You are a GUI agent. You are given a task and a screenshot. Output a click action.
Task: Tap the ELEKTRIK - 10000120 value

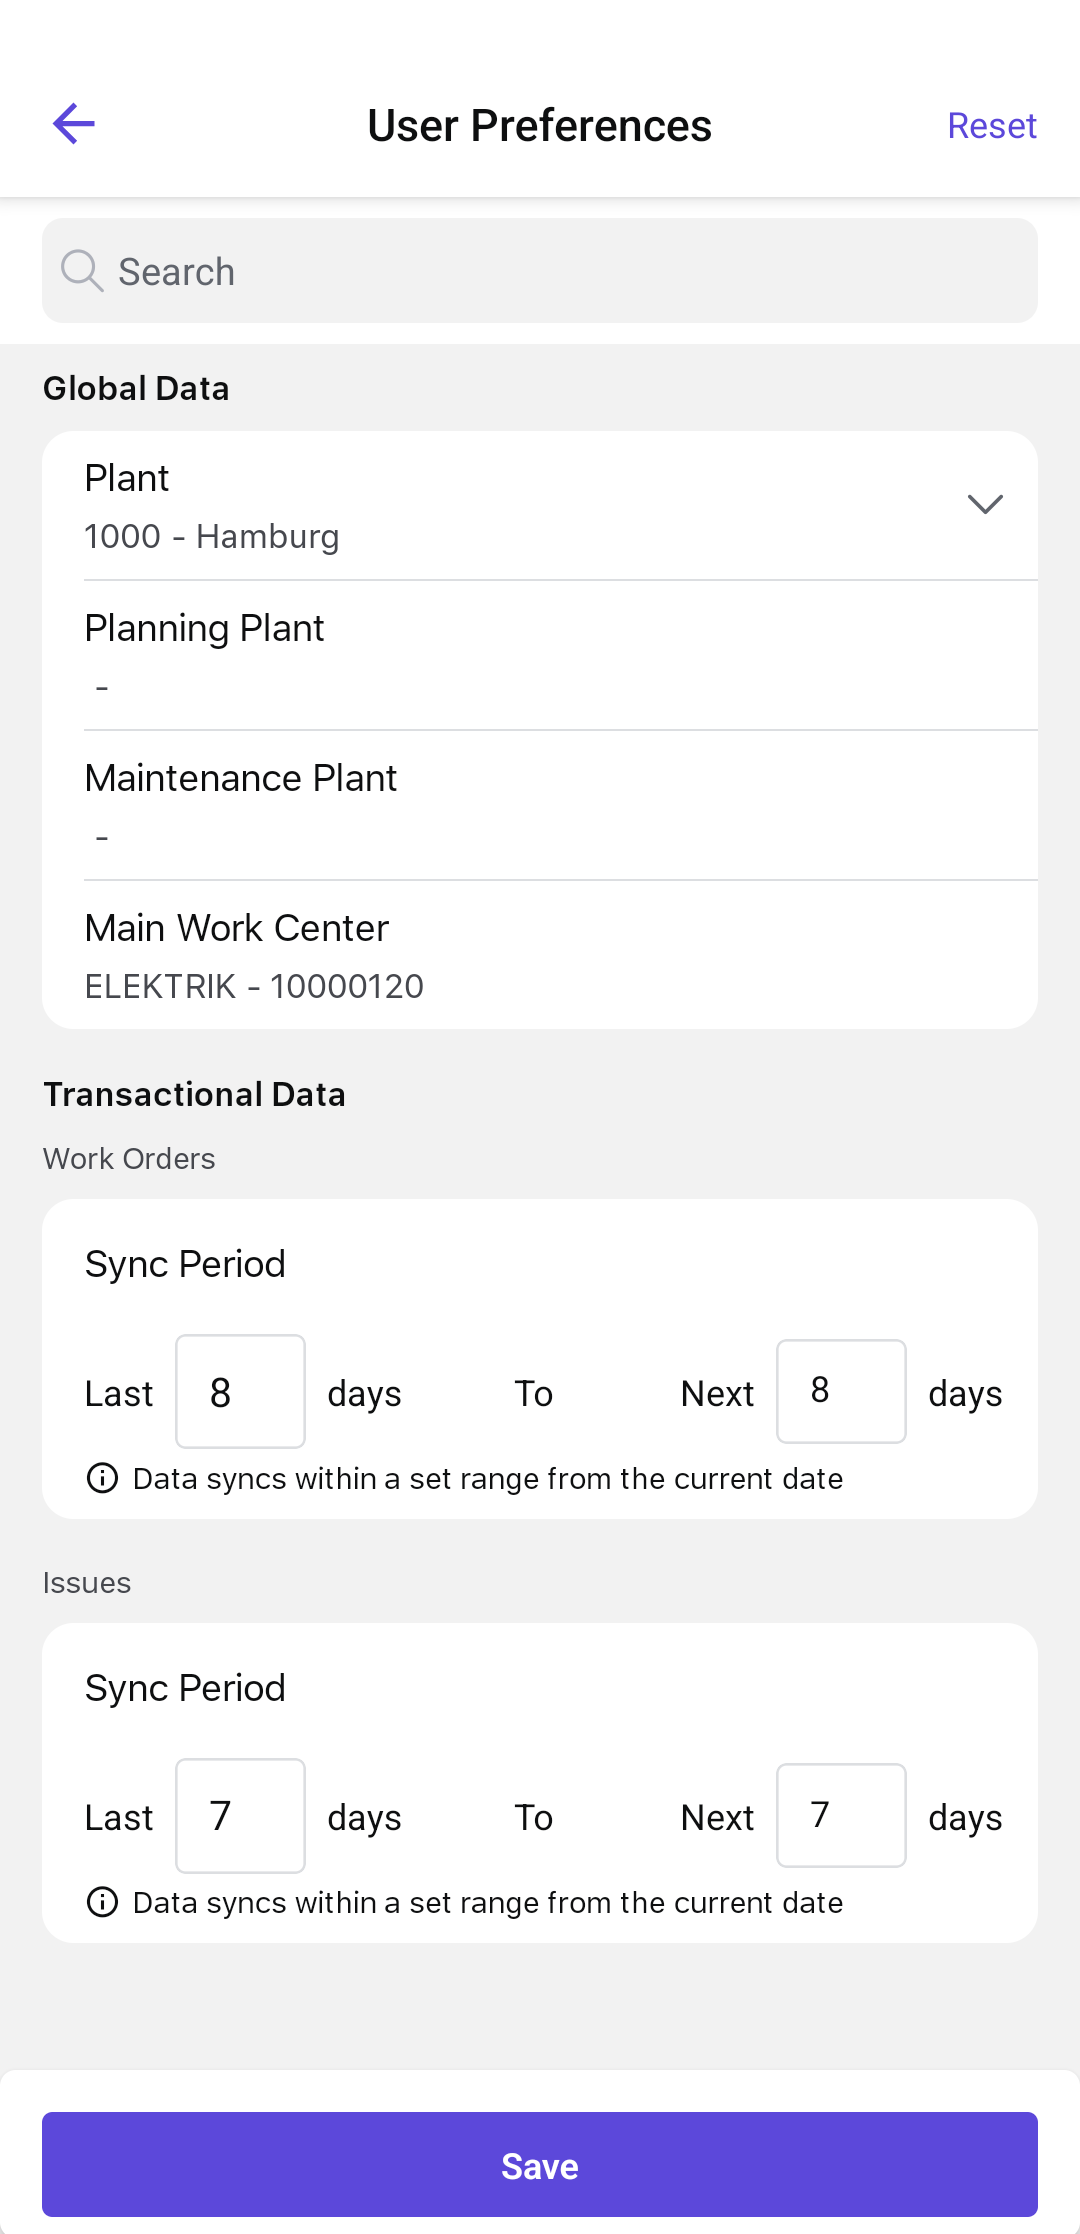coord(254,987)
